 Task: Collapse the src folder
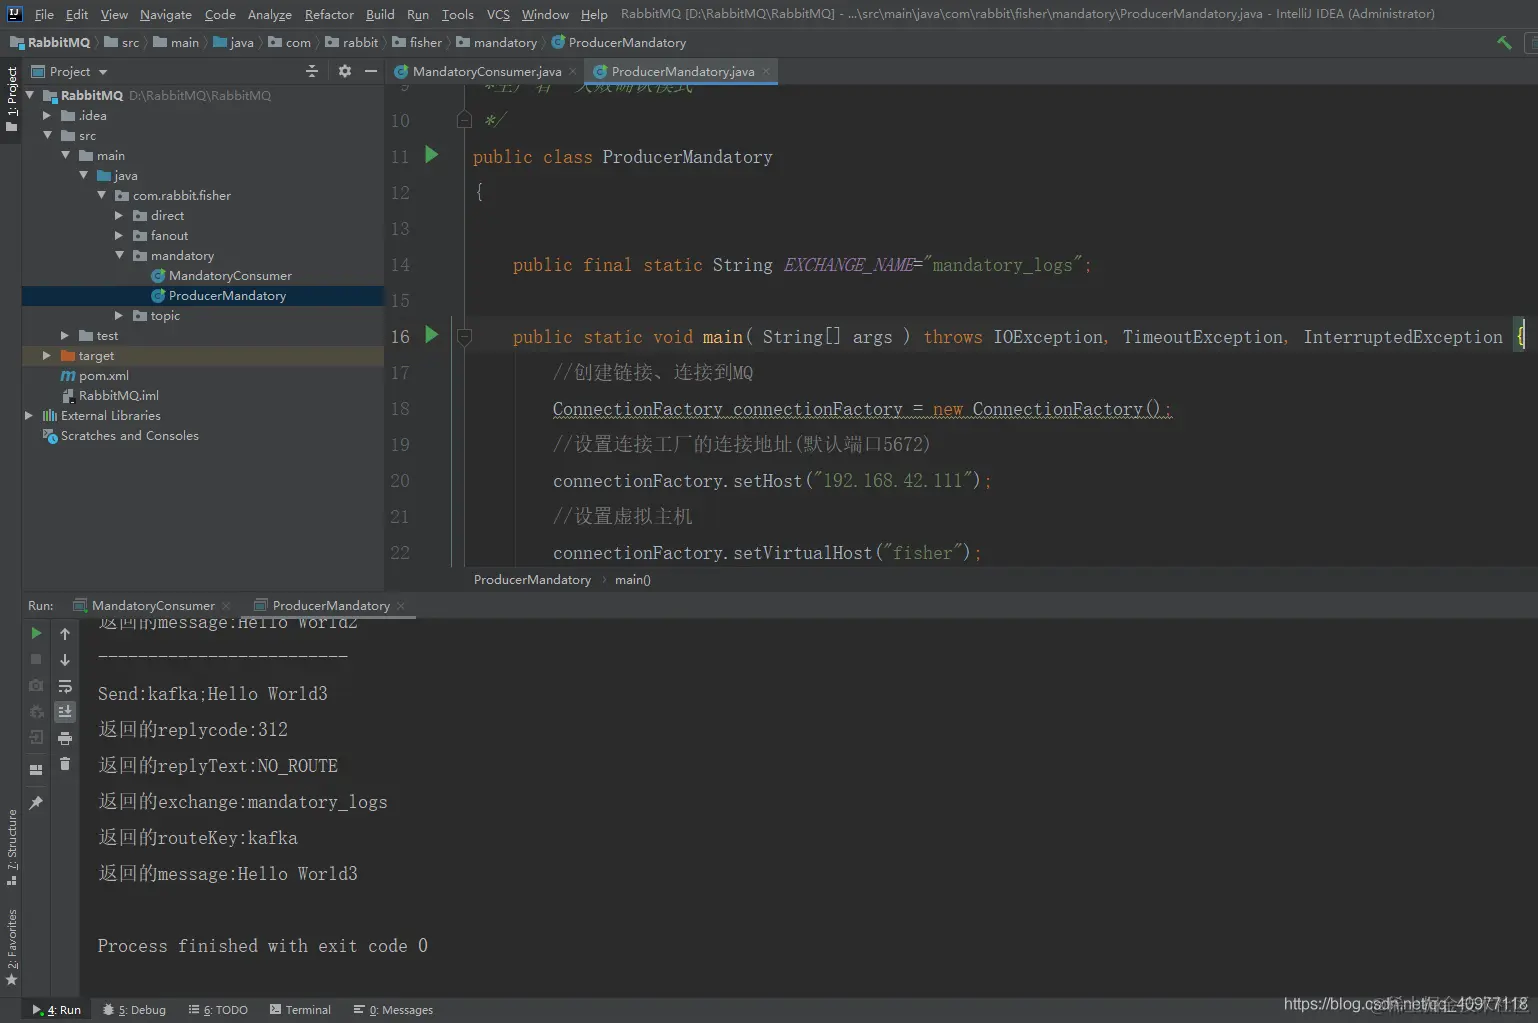(x=47, y=135)
